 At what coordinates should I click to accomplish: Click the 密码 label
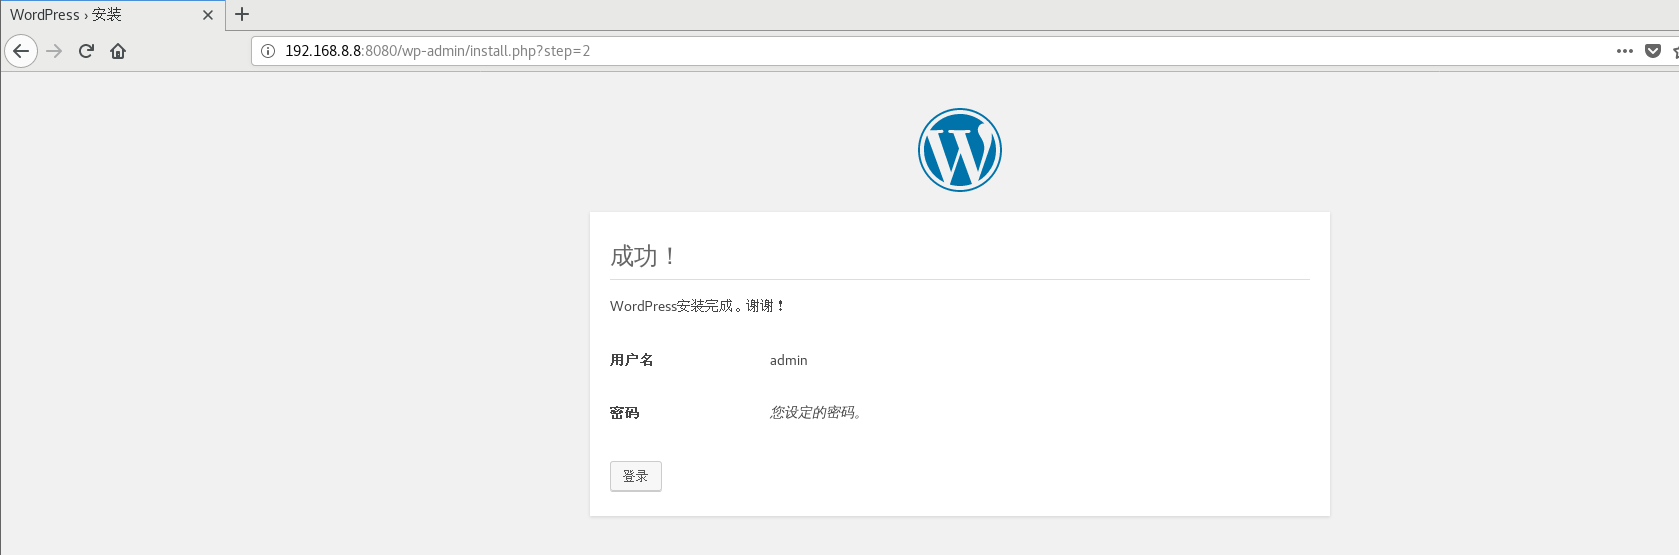625,413
